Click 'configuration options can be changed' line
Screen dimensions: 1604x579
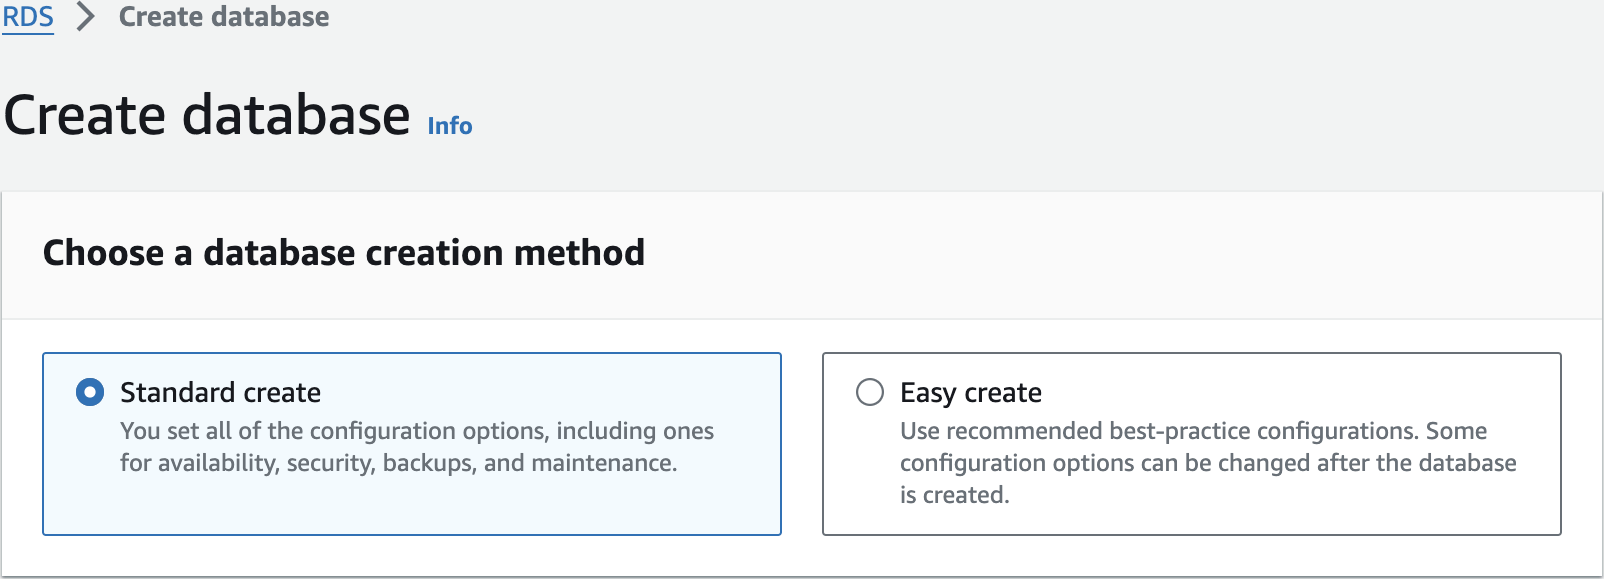pos(1207,463)
